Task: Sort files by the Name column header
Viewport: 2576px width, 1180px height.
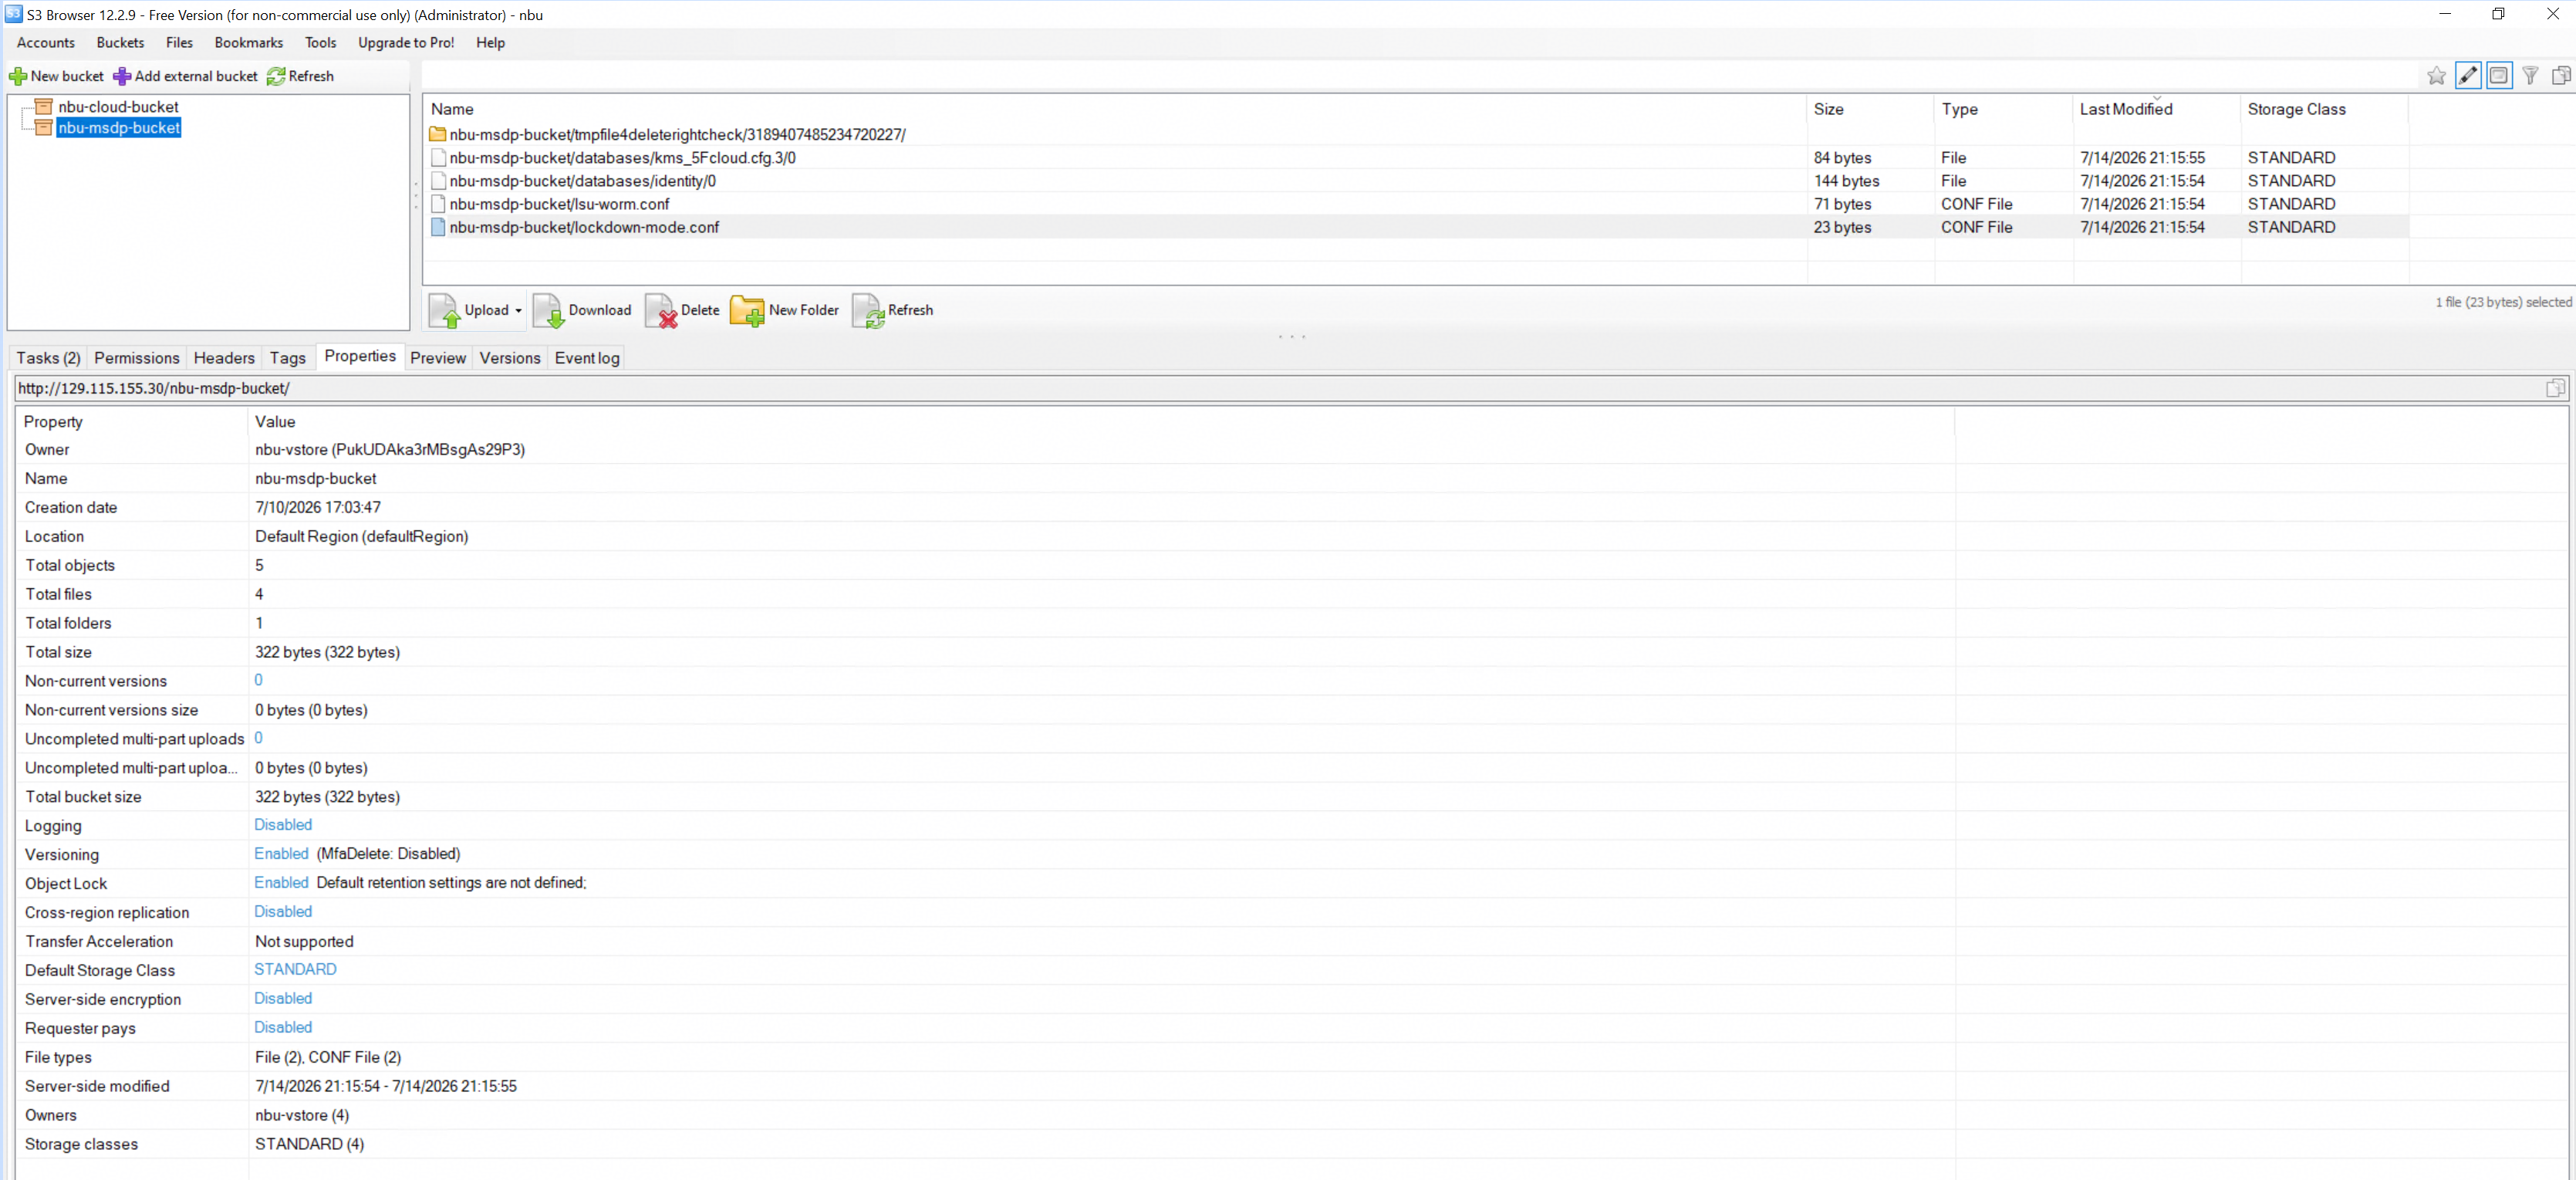Action: tap(1116, 109)
